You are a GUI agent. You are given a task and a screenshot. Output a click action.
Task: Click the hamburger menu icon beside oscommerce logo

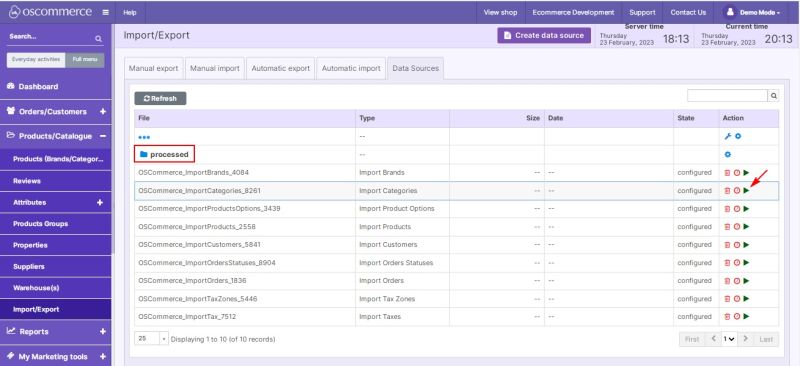coord(106,12)
